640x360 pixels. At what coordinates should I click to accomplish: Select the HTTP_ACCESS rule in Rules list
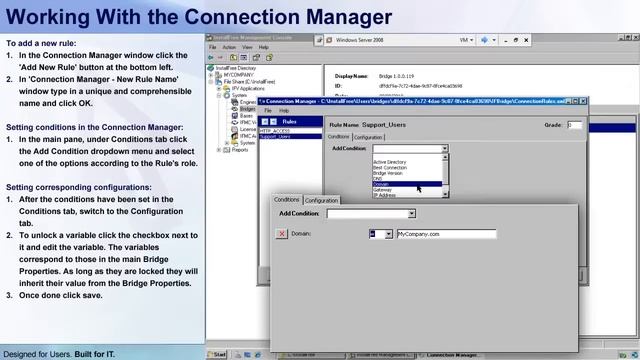(290, 131)
